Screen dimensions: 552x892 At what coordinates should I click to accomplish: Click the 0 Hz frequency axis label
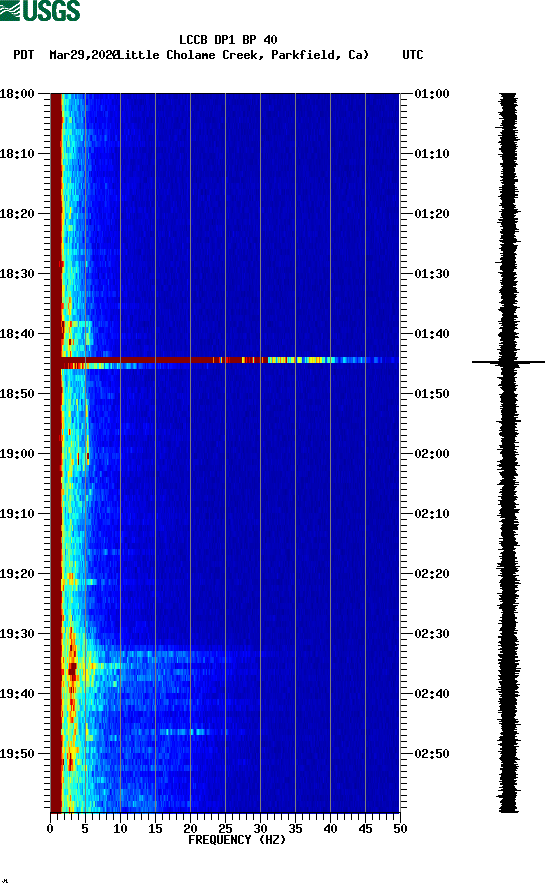[x=50, y=829]
